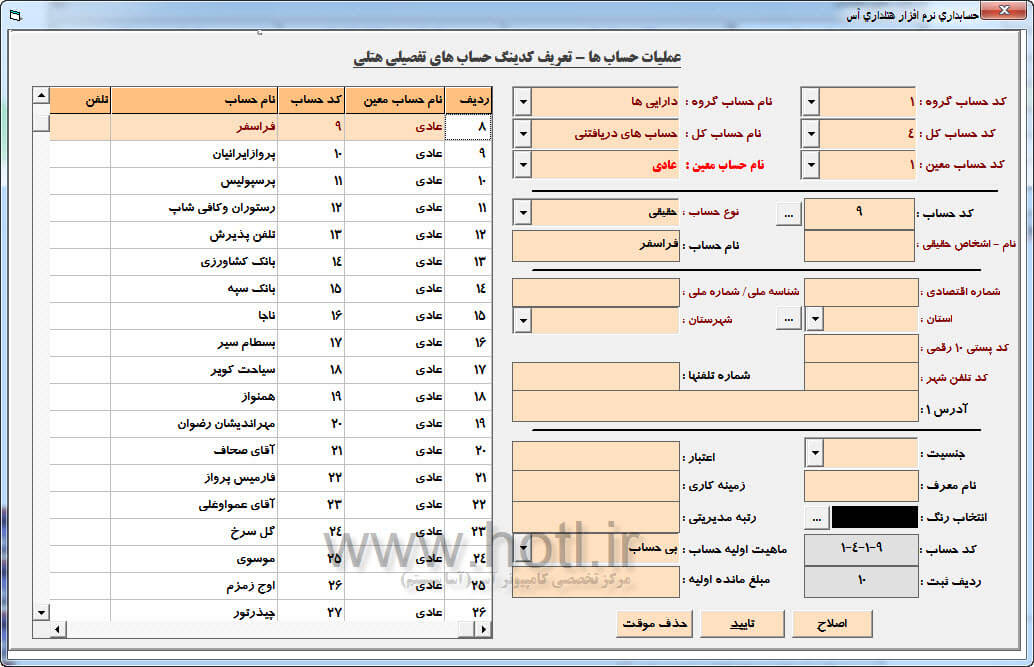This screenshot has width=1034, height=667.
Task: Open the شهرستان dropdown arrow
Action: [522, 321]
